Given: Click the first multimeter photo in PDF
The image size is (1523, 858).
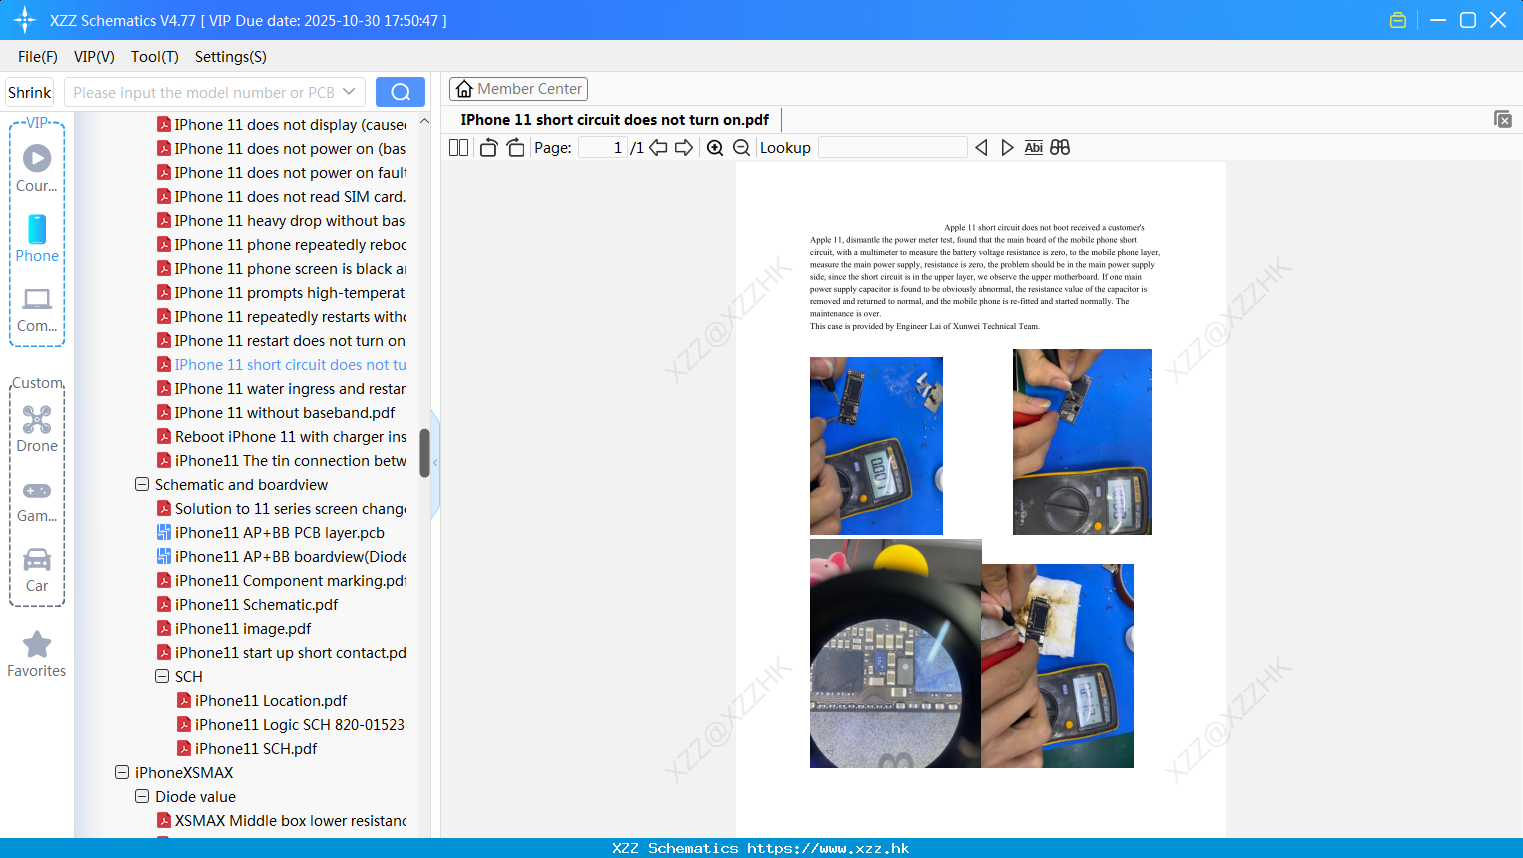Looking at the screenshot, I should [x=876, y=446].
